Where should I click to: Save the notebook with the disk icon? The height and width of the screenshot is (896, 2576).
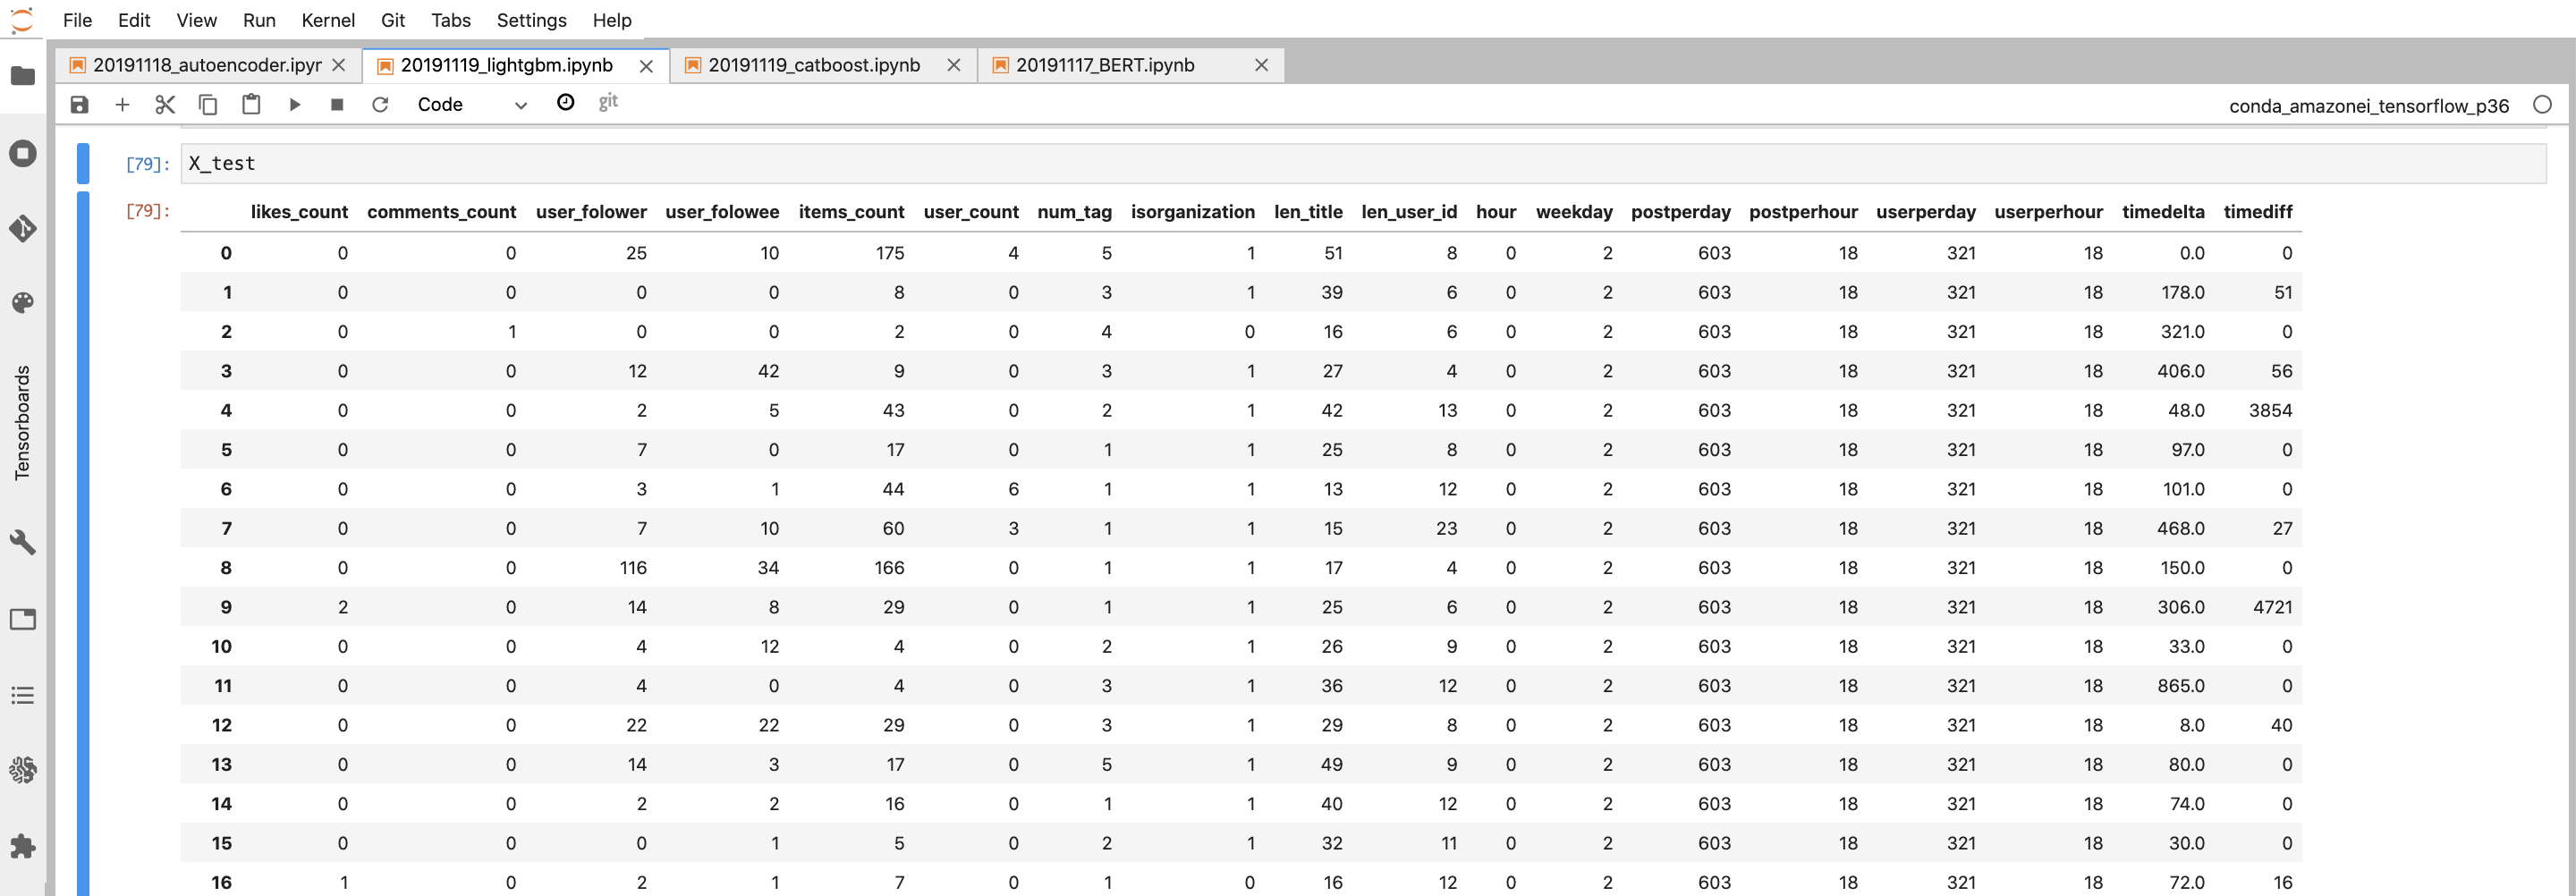click(x=79, y=104)
